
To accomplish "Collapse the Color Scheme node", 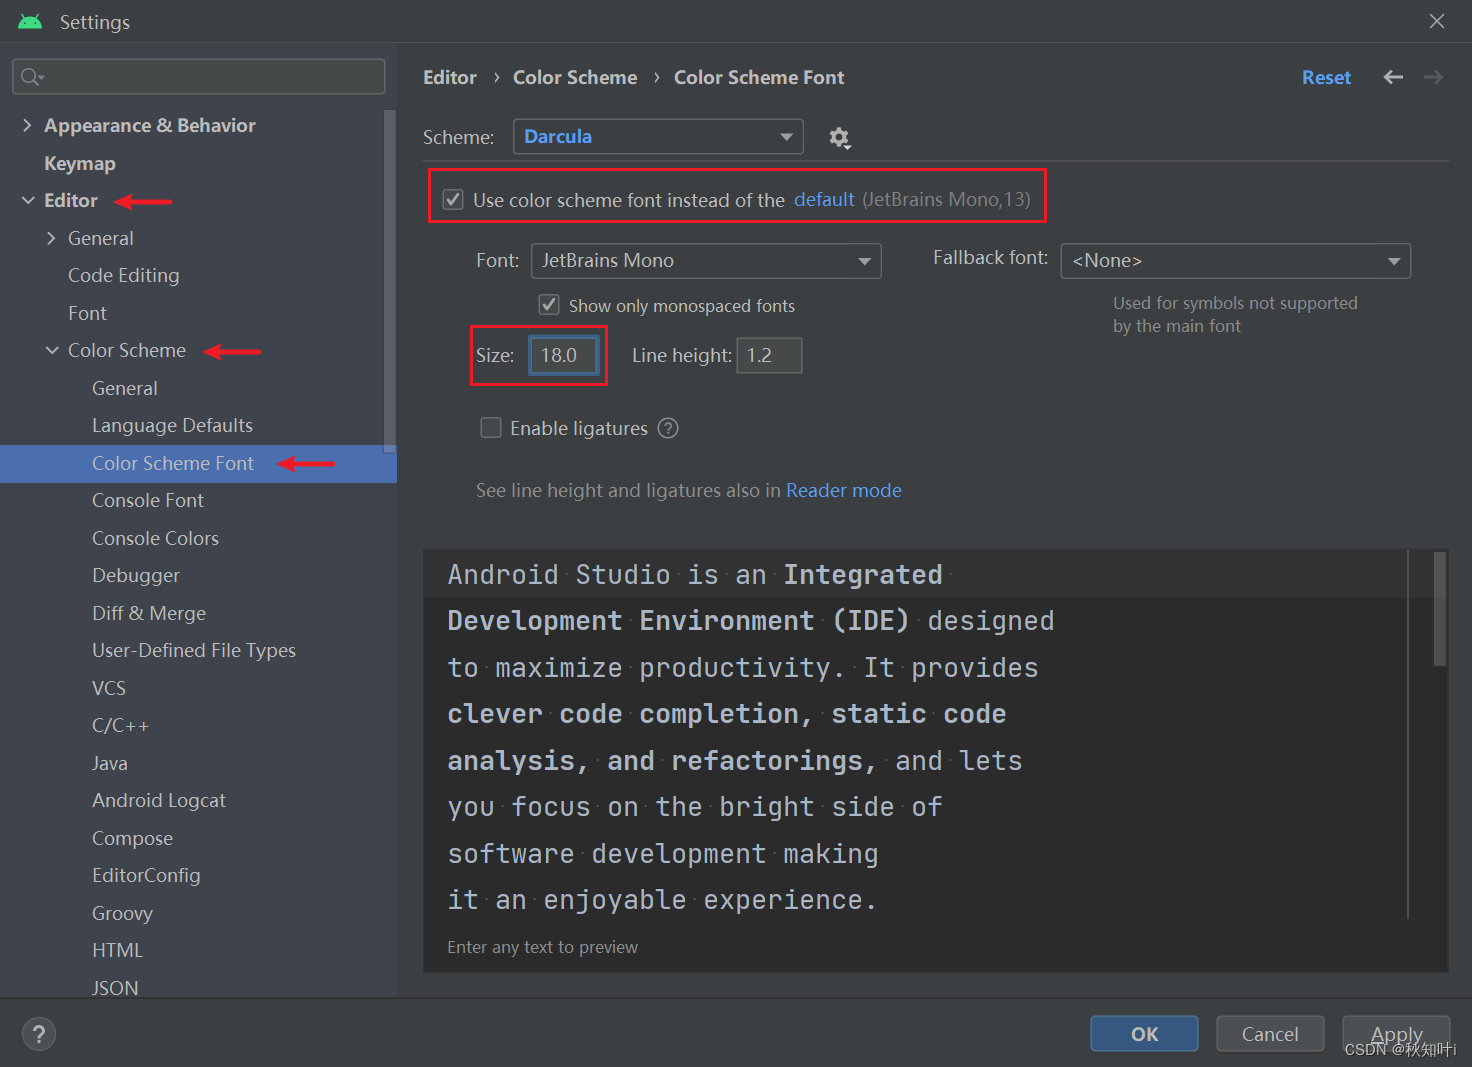I will tap(51, 350).
